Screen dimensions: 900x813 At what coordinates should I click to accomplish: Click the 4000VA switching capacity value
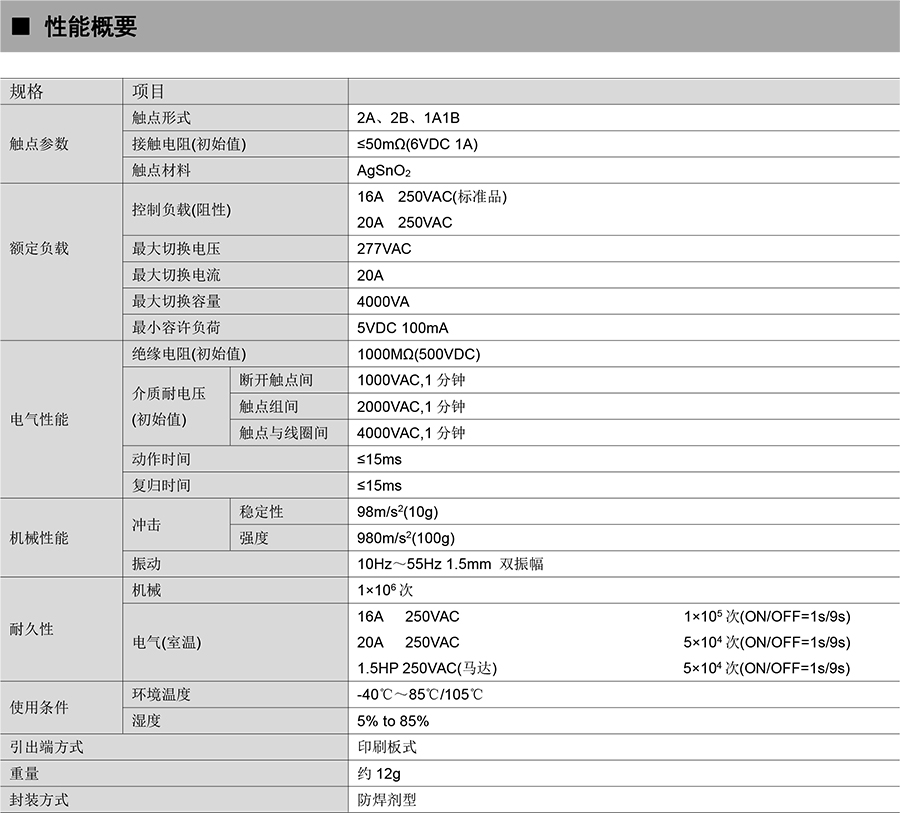point(383,301)
